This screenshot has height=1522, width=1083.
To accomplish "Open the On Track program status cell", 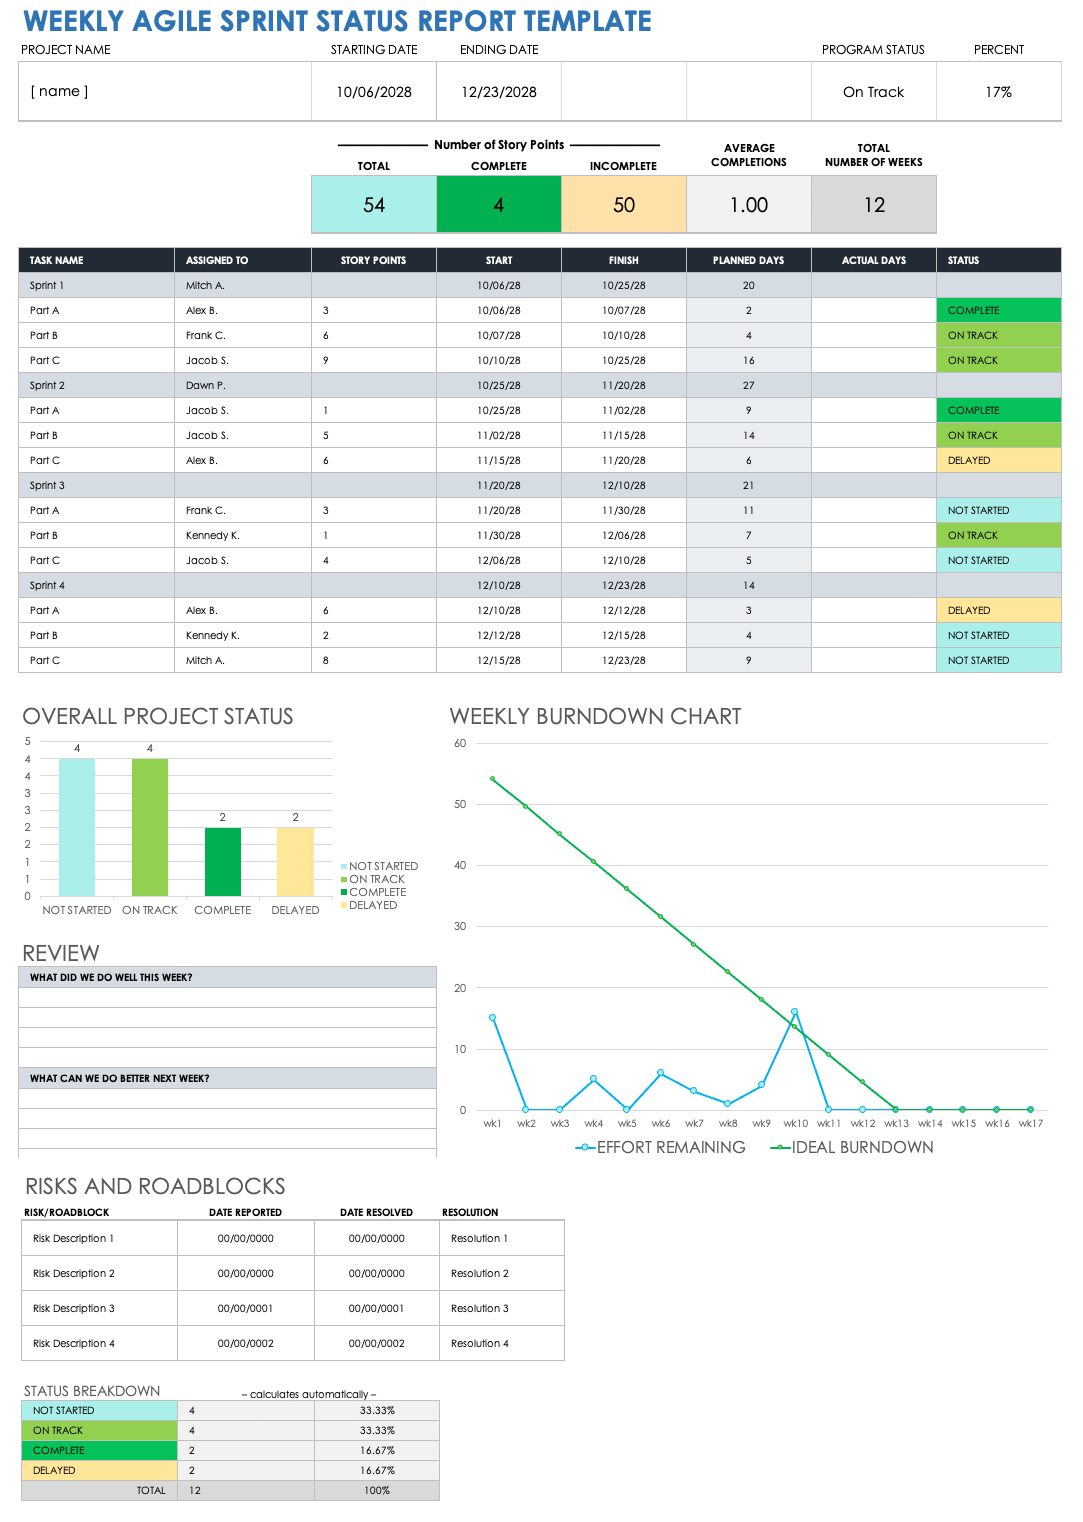I will point(873,92).
